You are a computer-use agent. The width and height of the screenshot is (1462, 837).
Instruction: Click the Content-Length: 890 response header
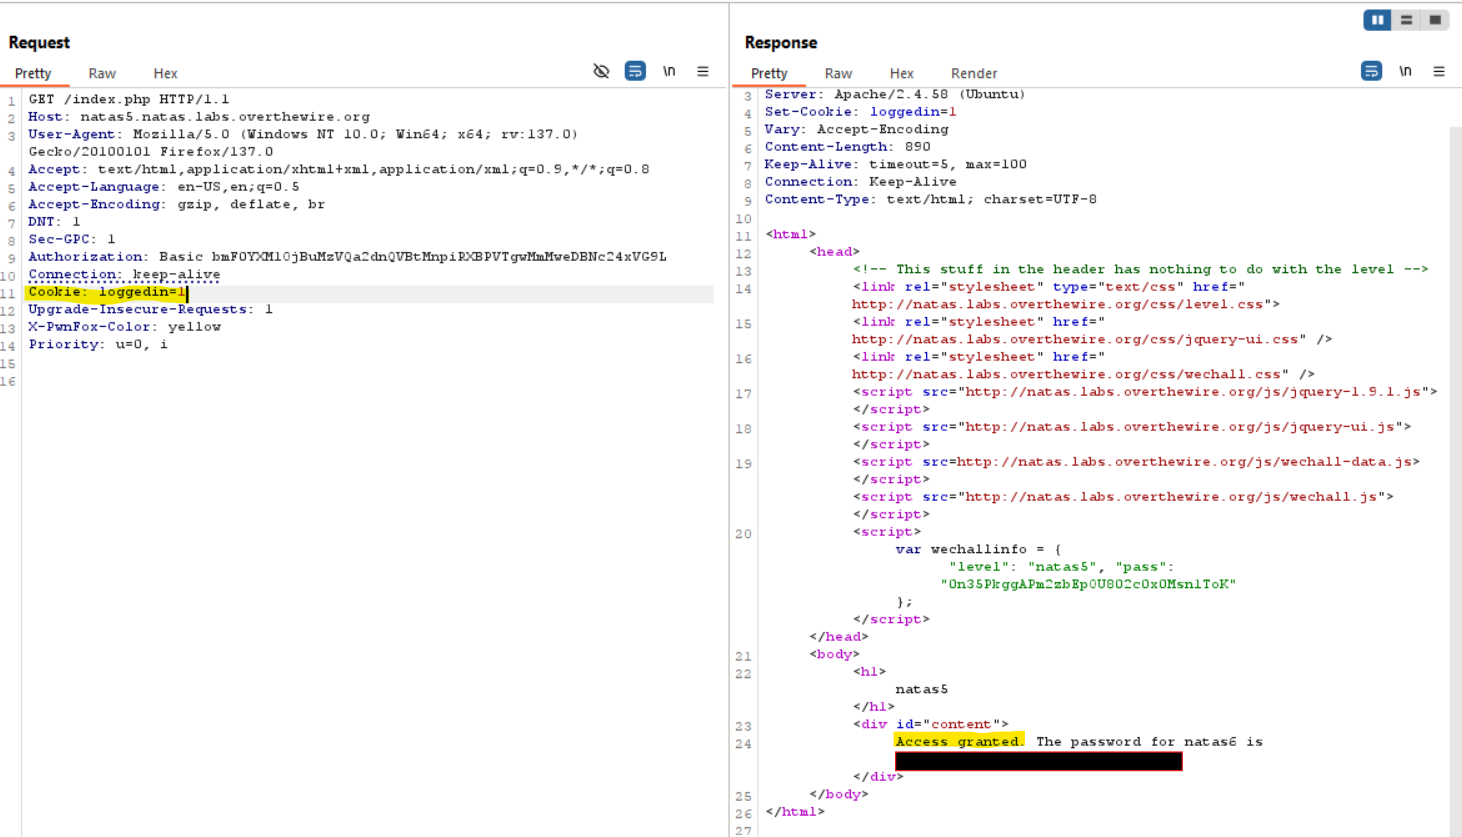[x=847, y=147]
